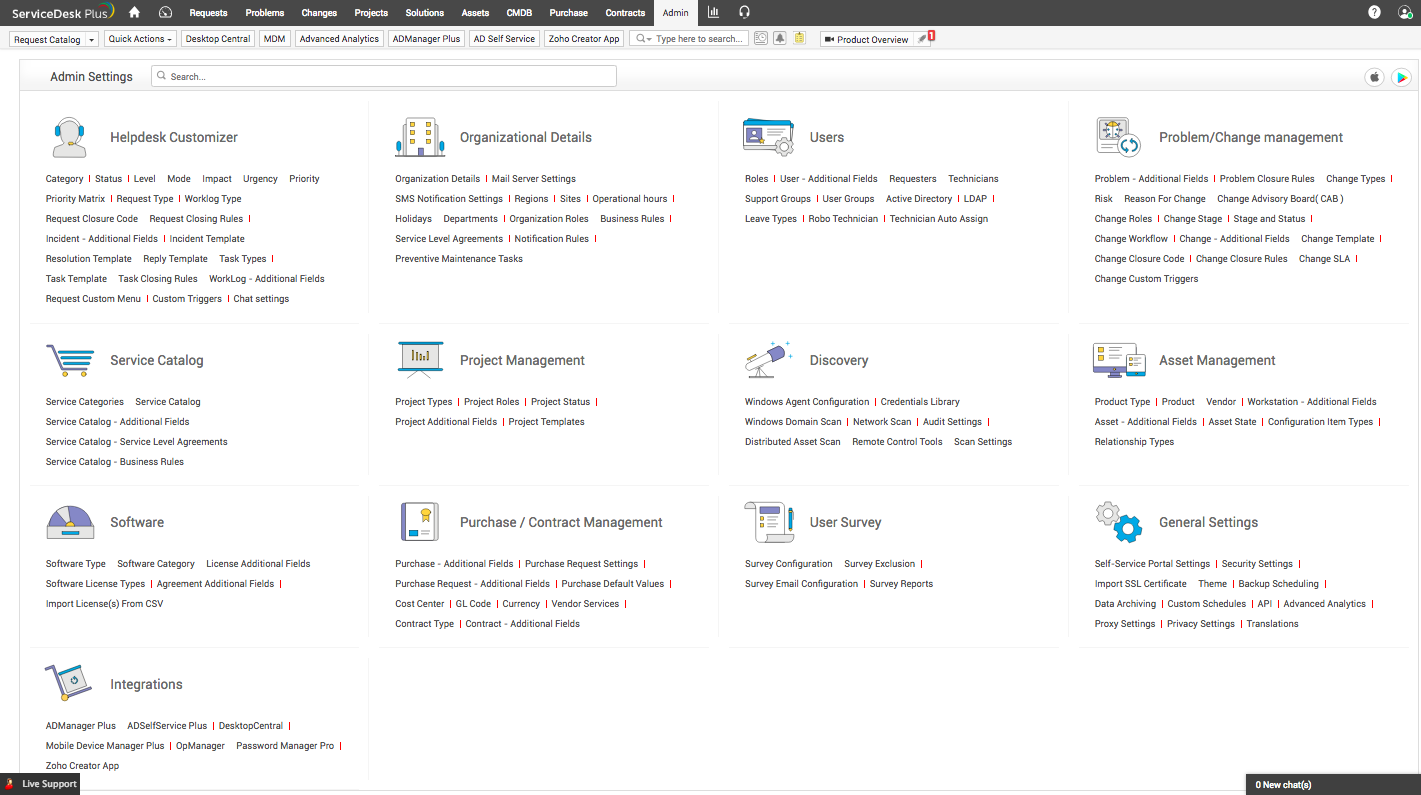Go to the Home icon in navbar
Image resolution: width=1421 pixels, height=795 pixels.
click(x=134, y=12)
